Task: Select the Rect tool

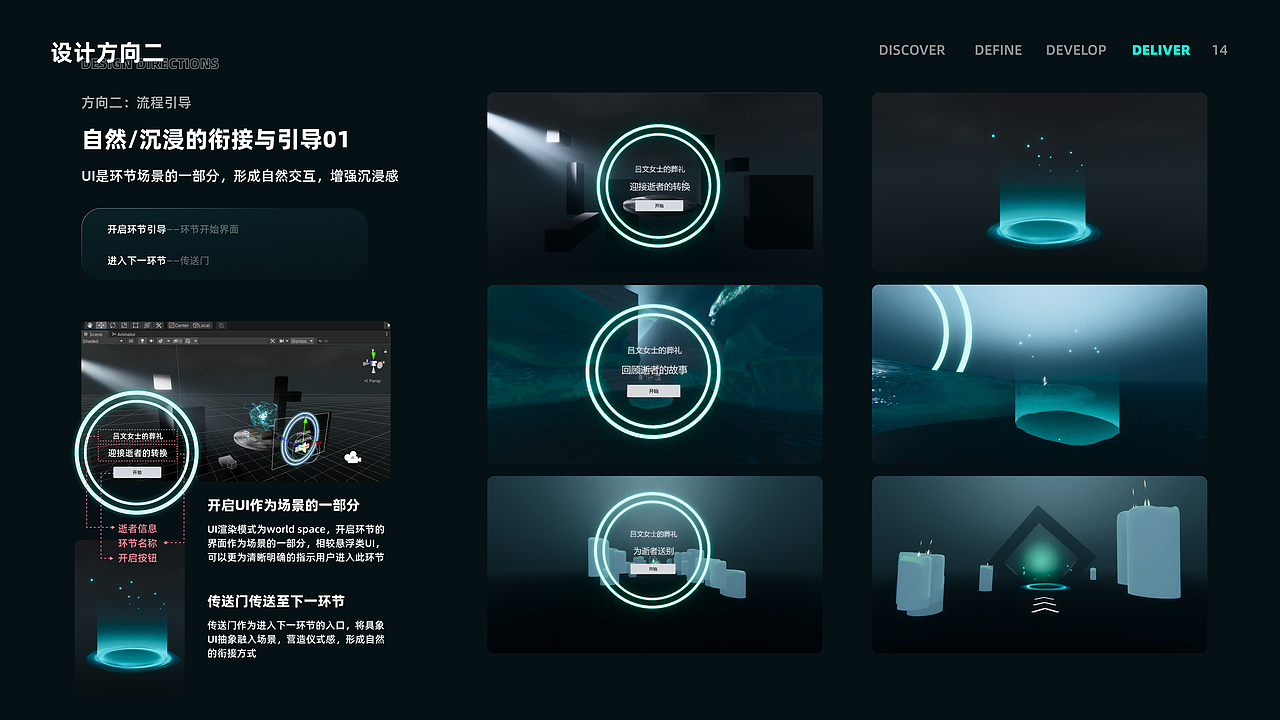Action: point(135,325)
